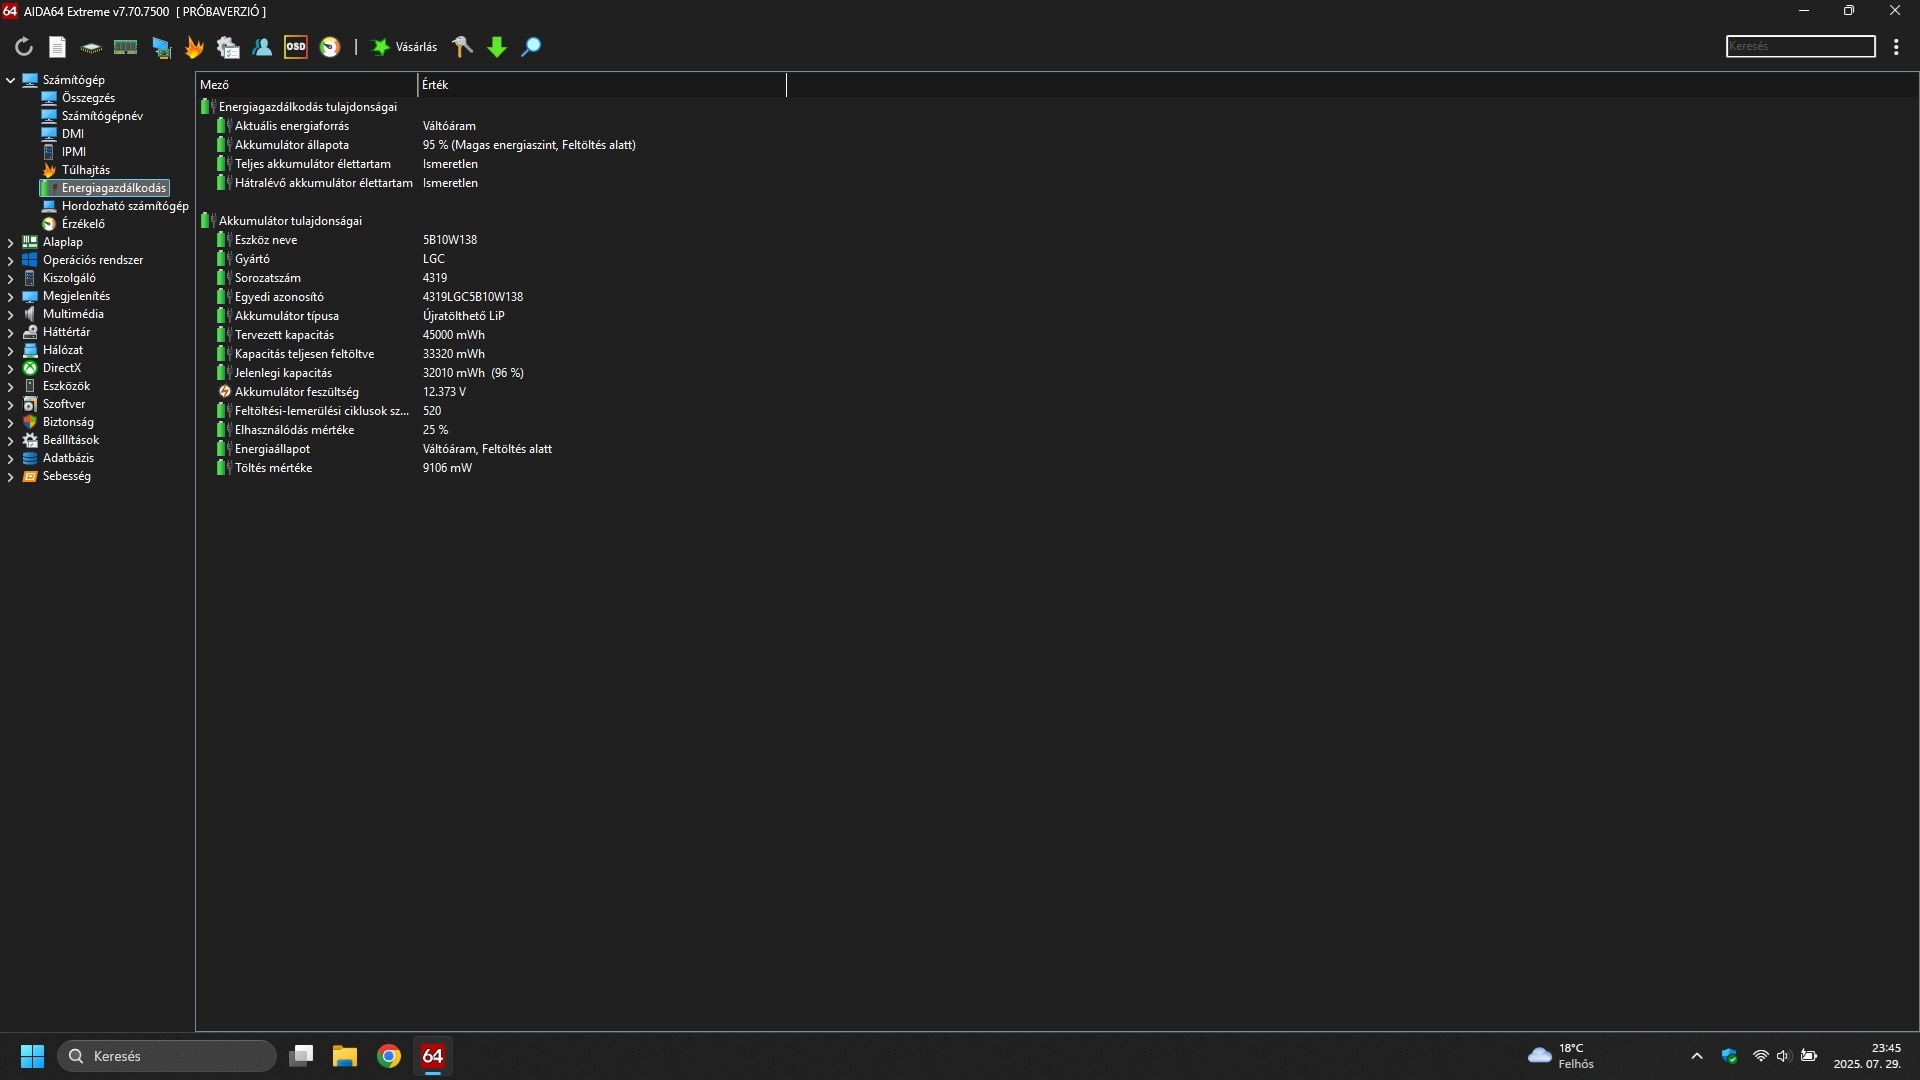Click the taskbar Keresés search field

167,1056
